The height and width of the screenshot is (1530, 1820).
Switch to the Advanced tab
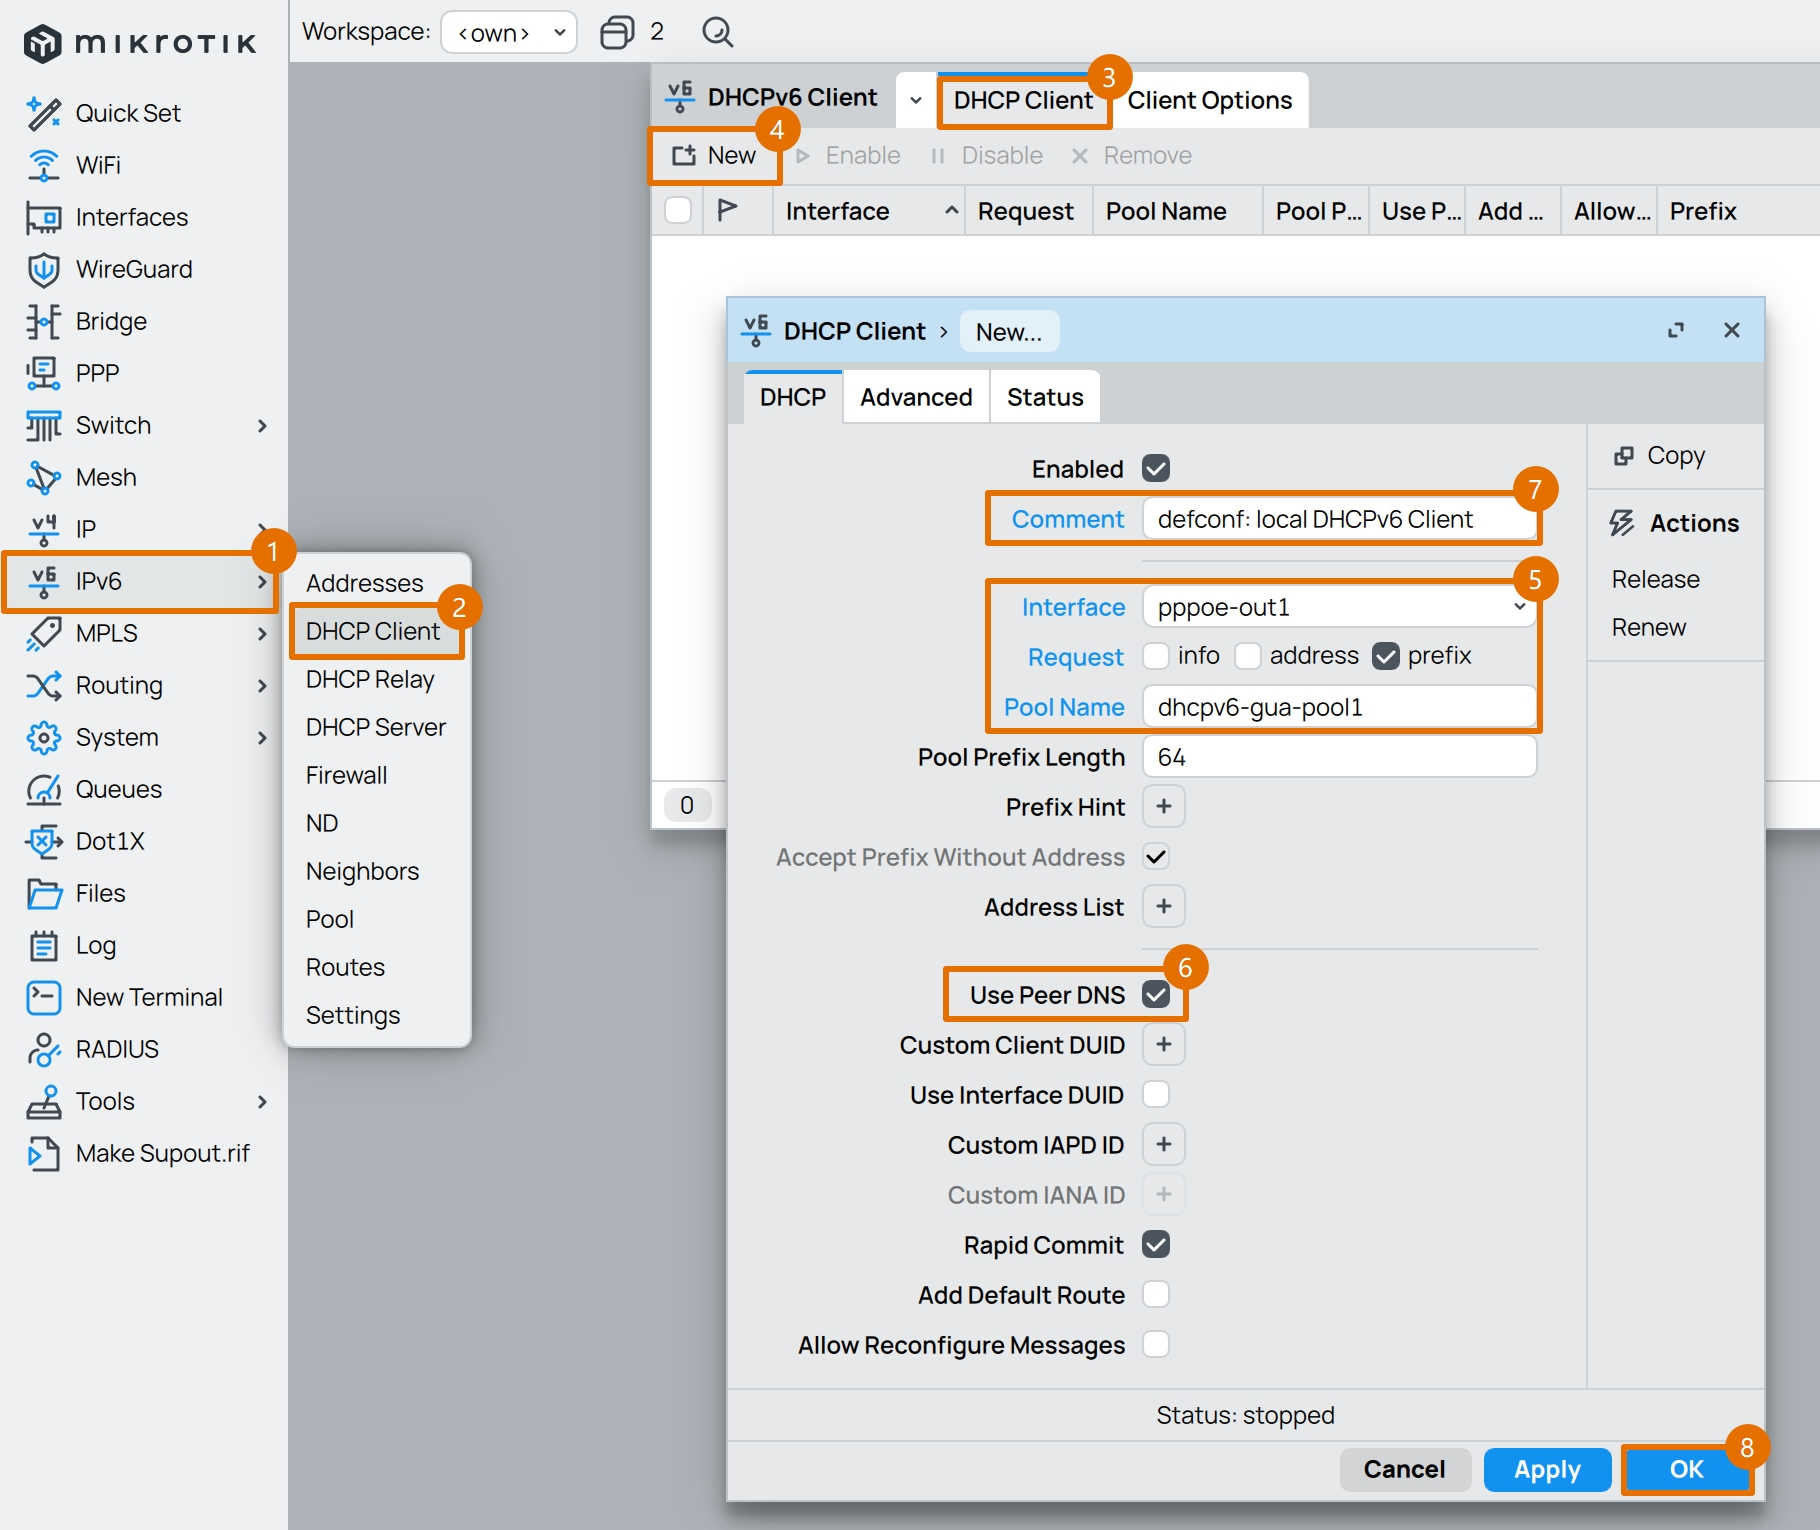(x=916, y=397)
